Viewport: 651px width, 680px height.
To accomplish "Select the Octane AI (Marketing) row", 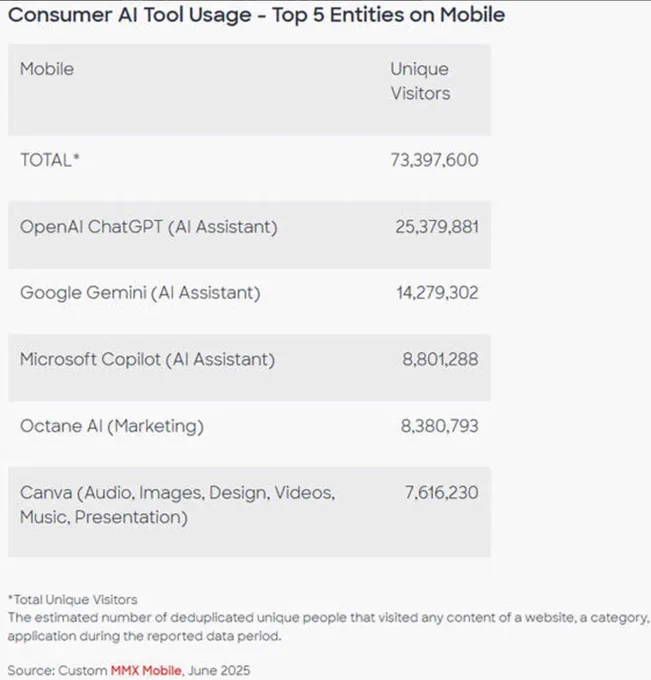I will coord(249,434).
